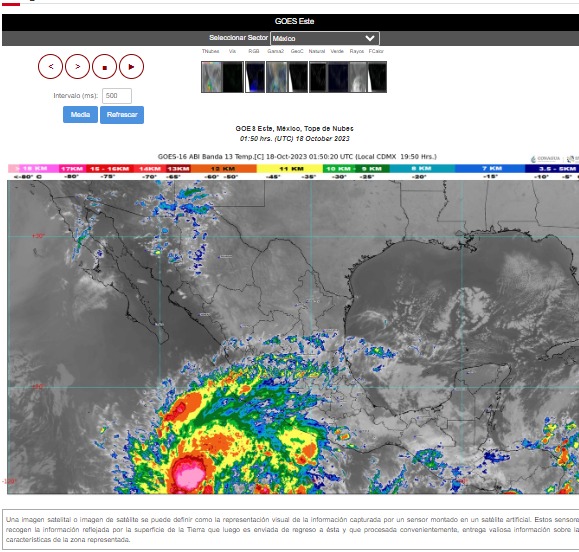Switch to the GeoC thumbnail

coord(298,77)
